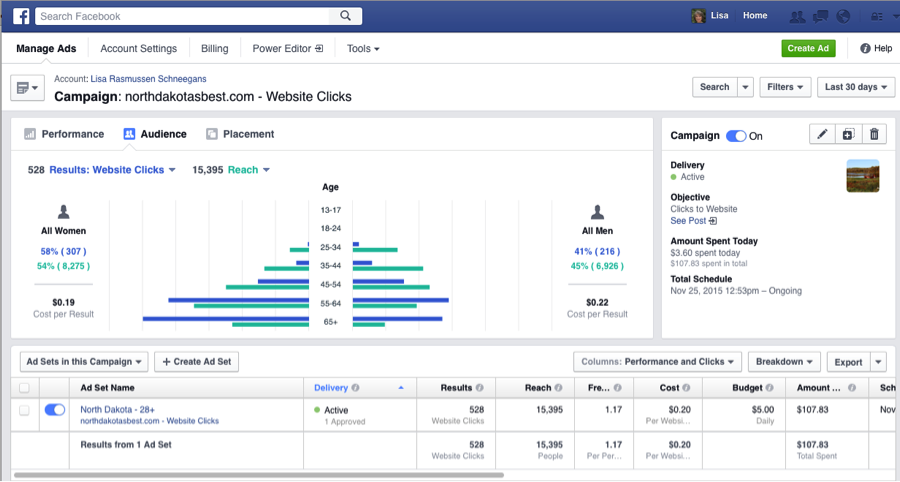The width and height of the screenshot is (900, 482).
Task: Open the messages icon in top bar
Action: pos(820,16)
